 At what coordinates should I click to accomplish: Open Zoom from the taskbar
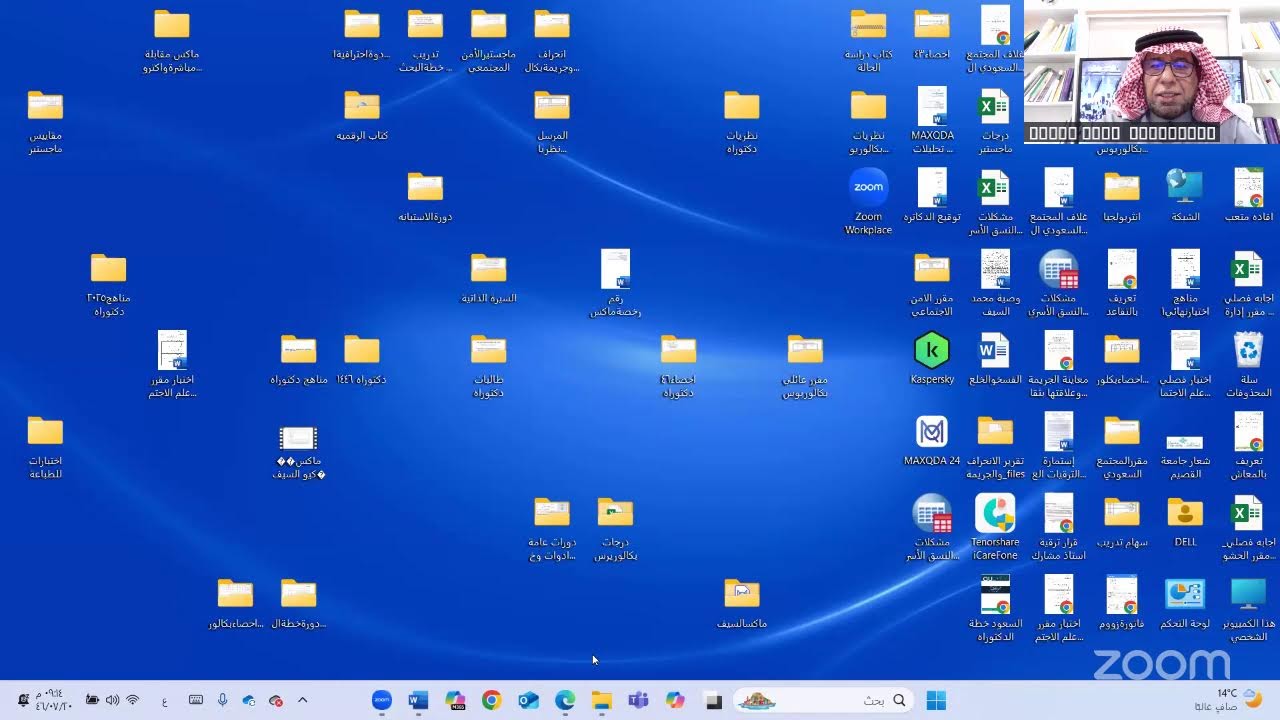pos(381,700)
